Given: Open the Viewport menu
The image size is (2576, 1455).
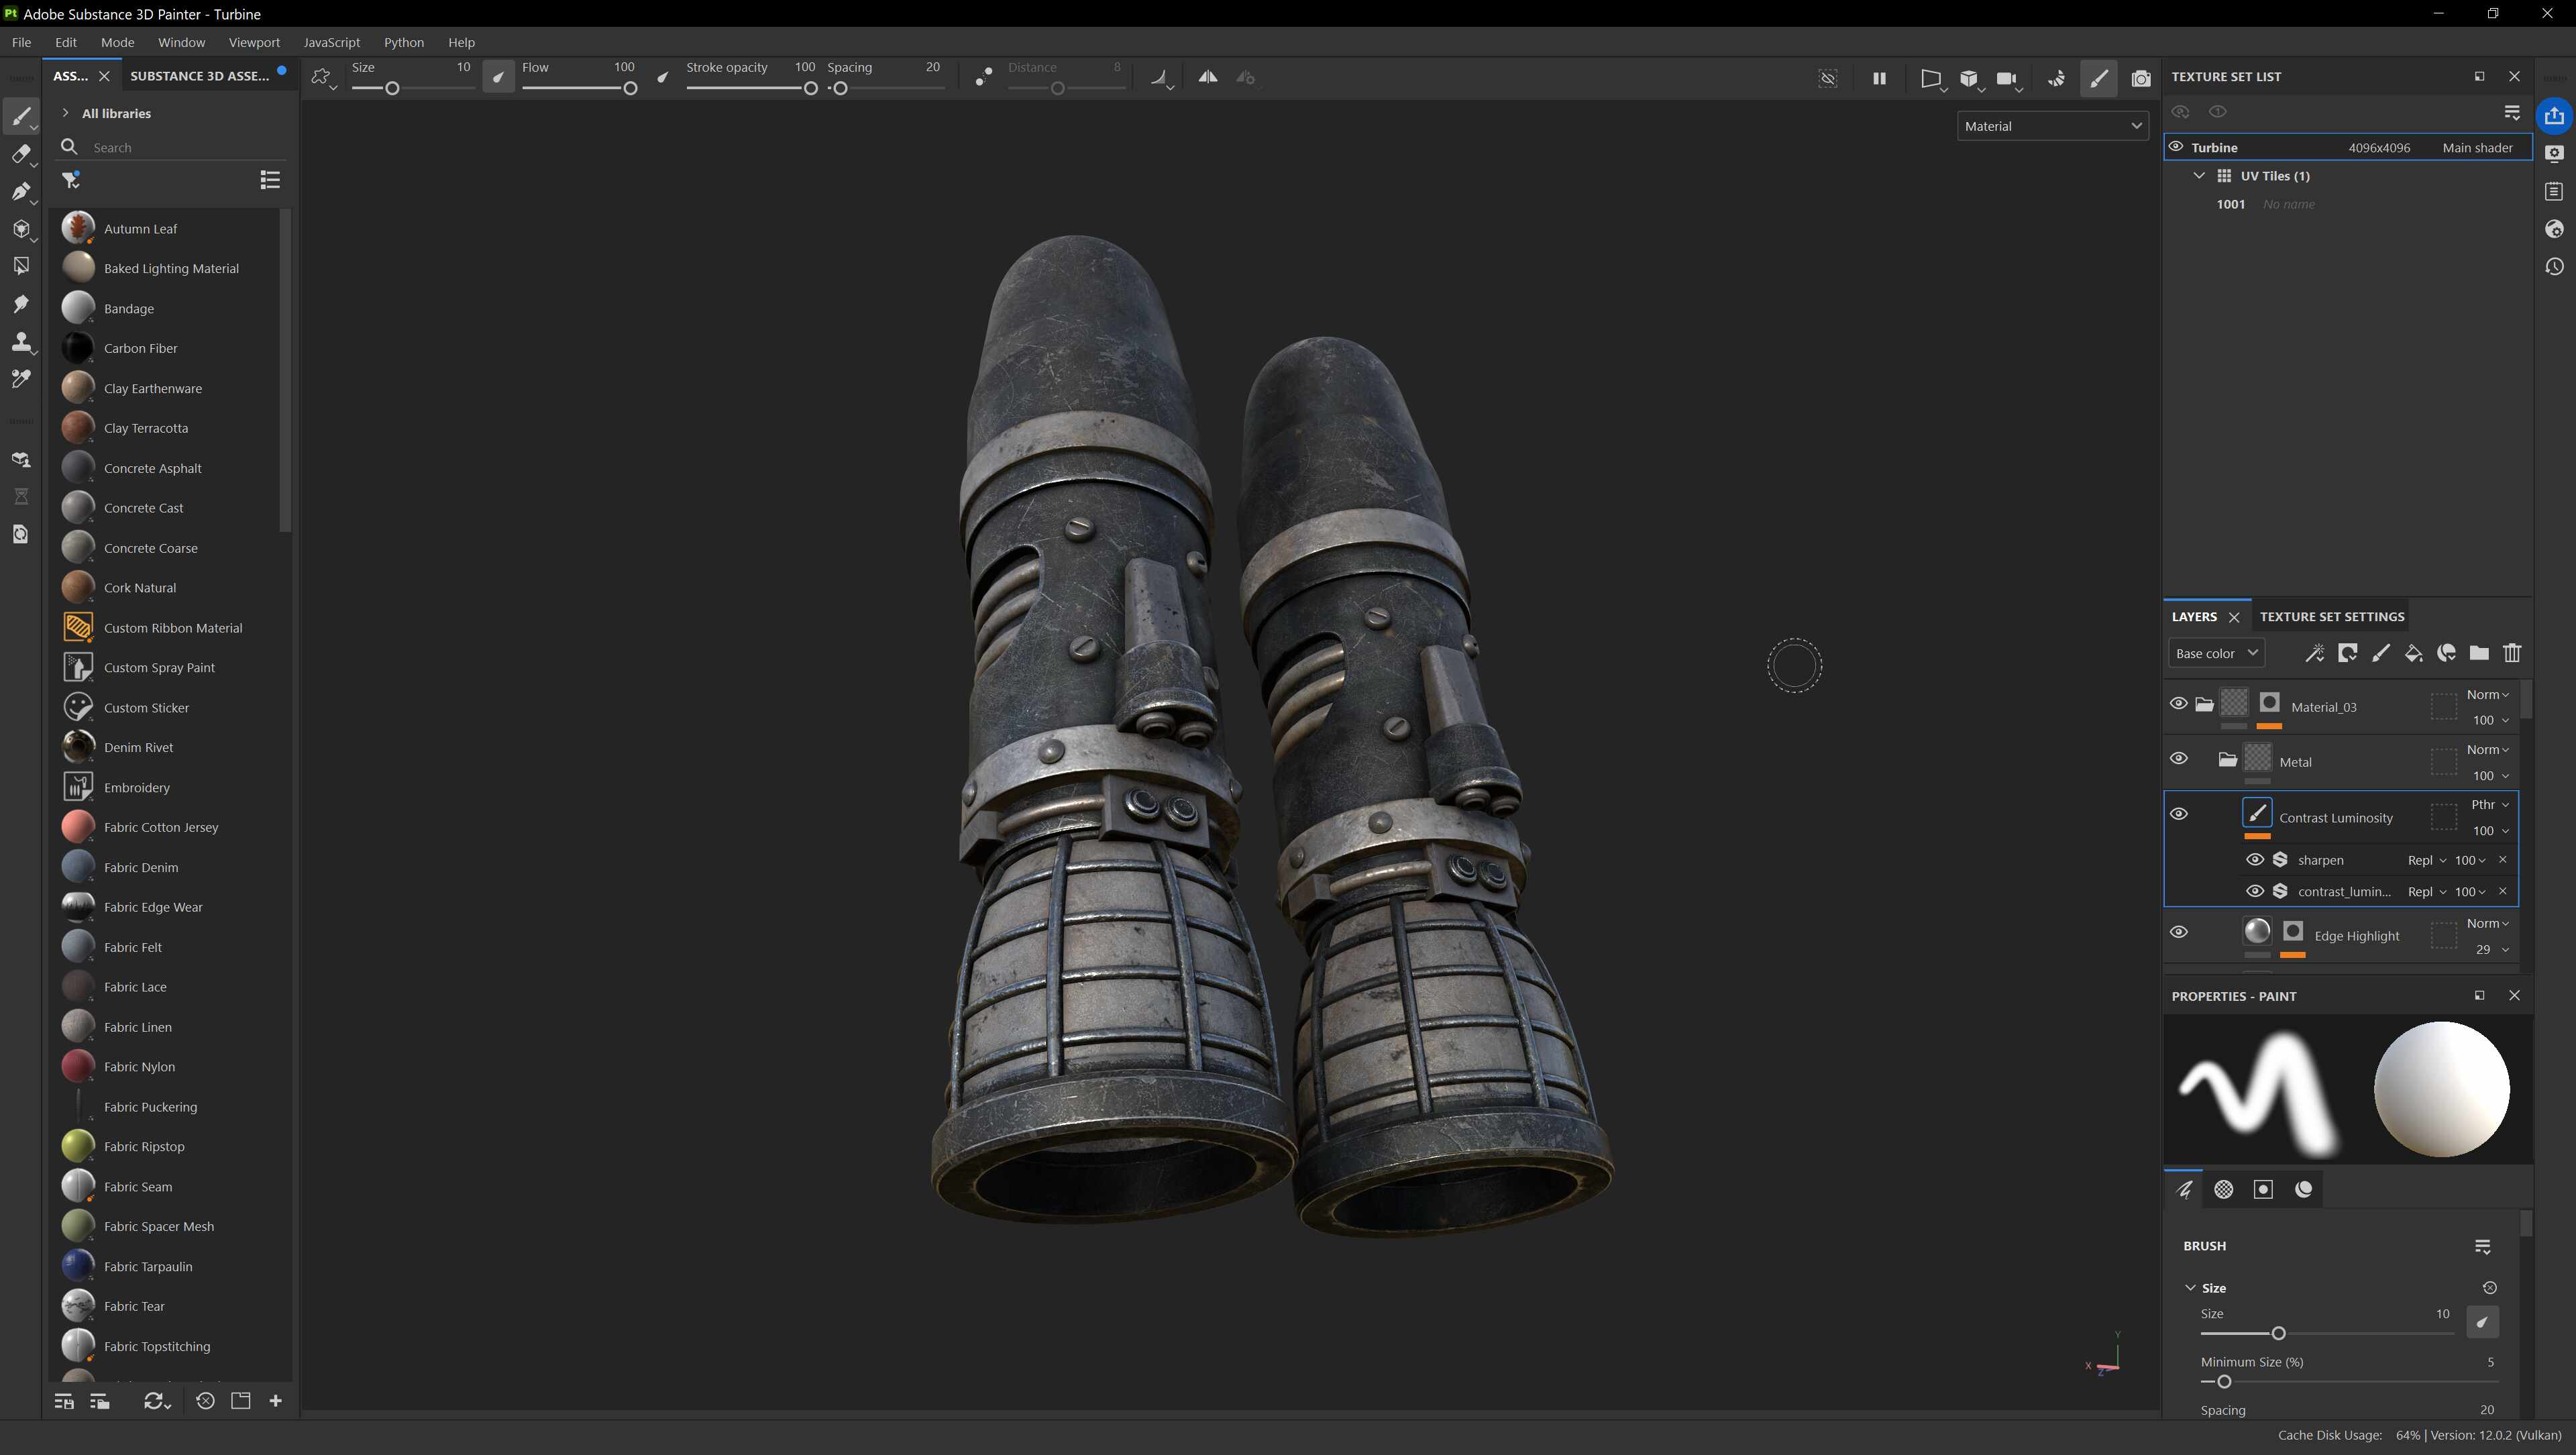Looking at the screenshot, I should pos(253,42).
